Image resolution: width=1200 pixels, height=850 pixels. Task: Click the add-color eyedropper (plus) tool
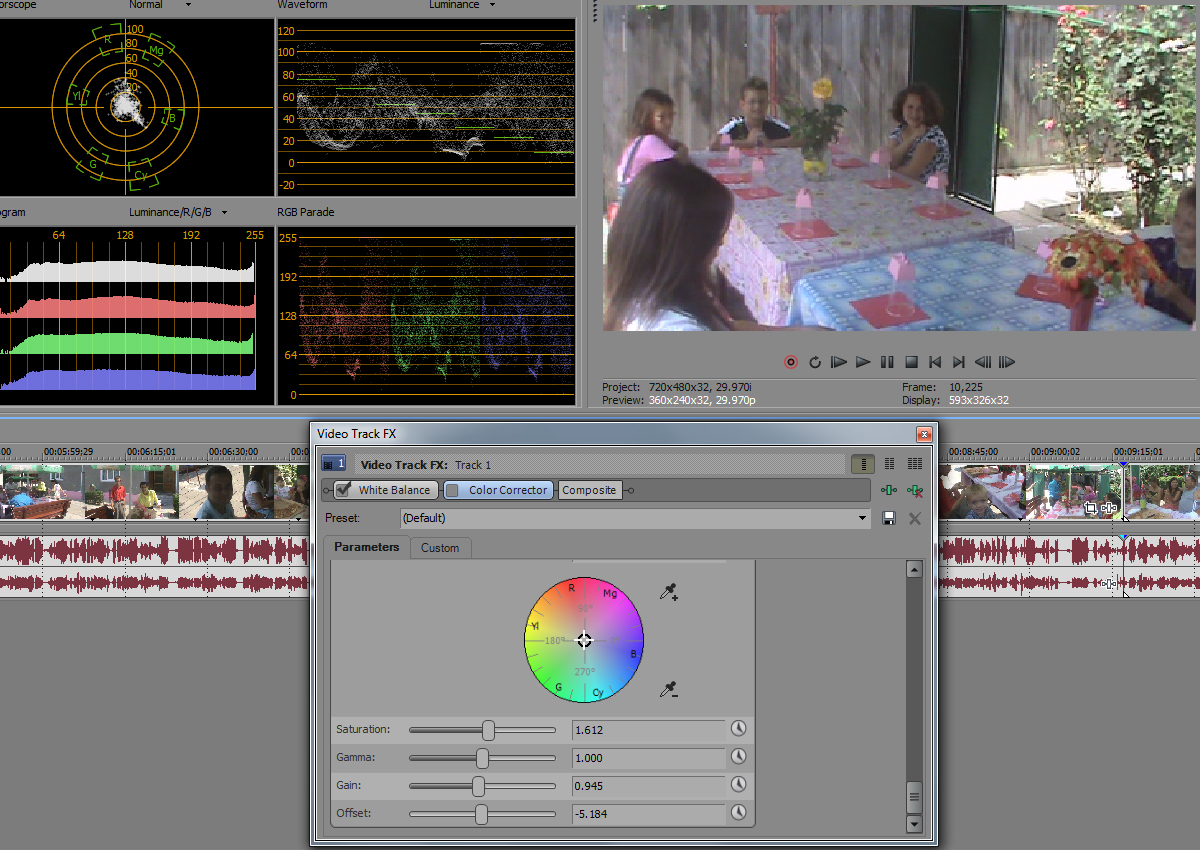click(x=669, y=593)
